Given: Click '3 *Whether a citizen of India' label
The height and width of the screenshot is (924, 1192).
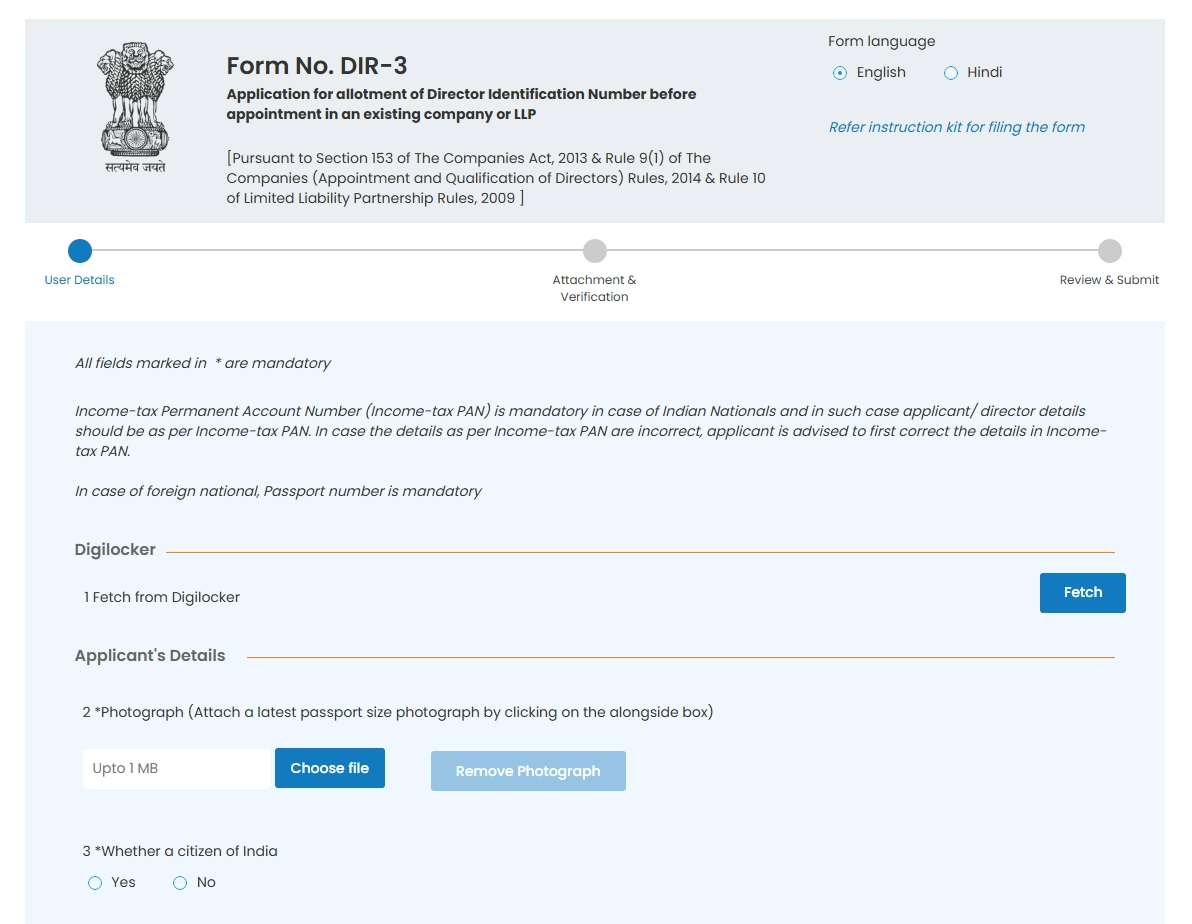Looking at the screenshot, I should 179,851.
